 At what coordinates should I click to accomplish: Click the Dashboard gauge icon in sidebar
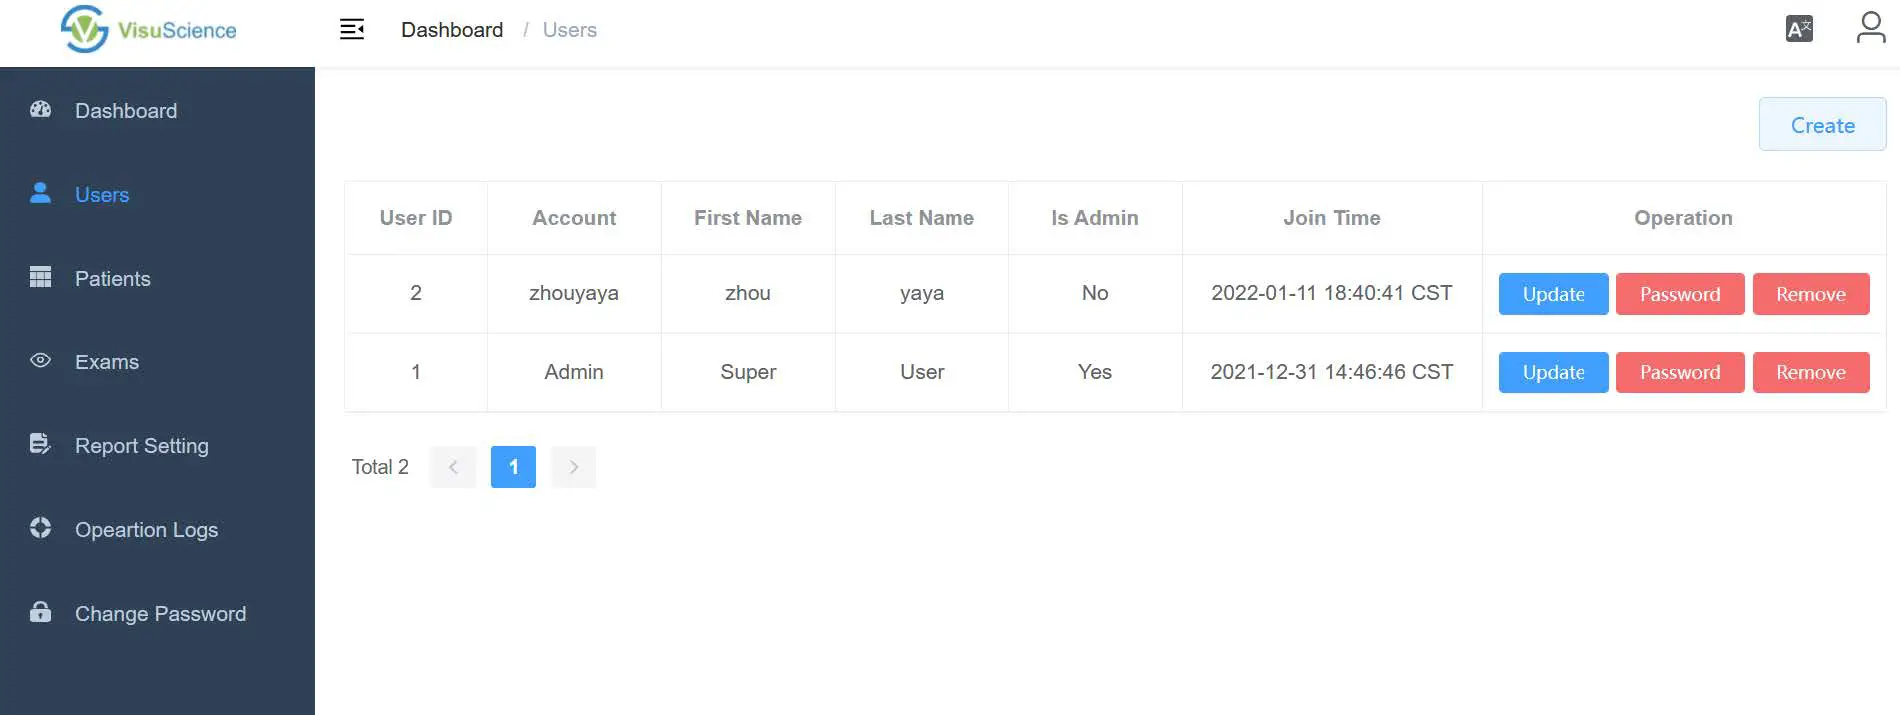(x=41, y=110)
